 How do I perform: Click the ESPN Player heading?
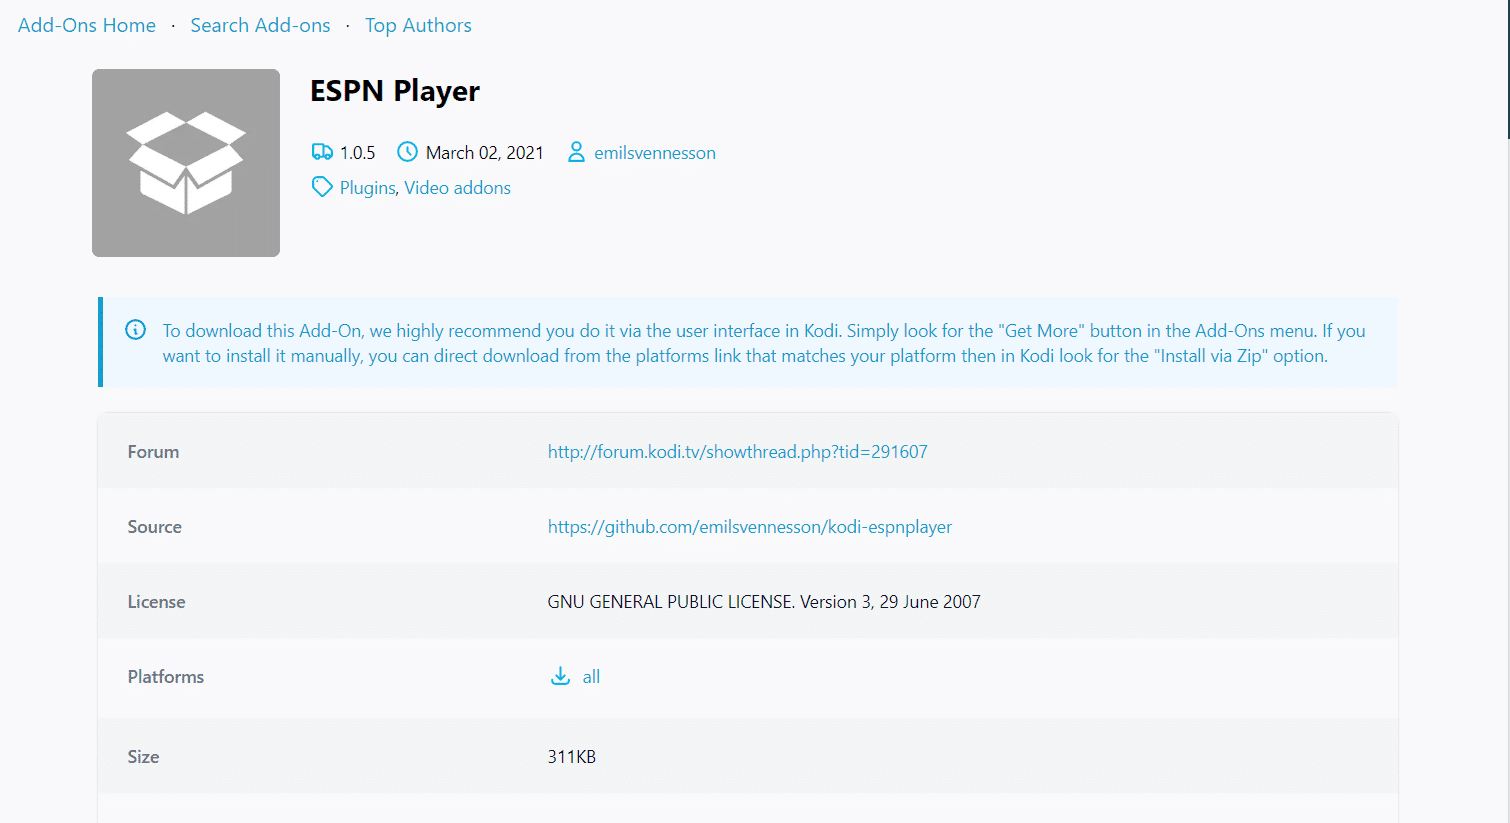pyautogui.click(x=395, y=91)
